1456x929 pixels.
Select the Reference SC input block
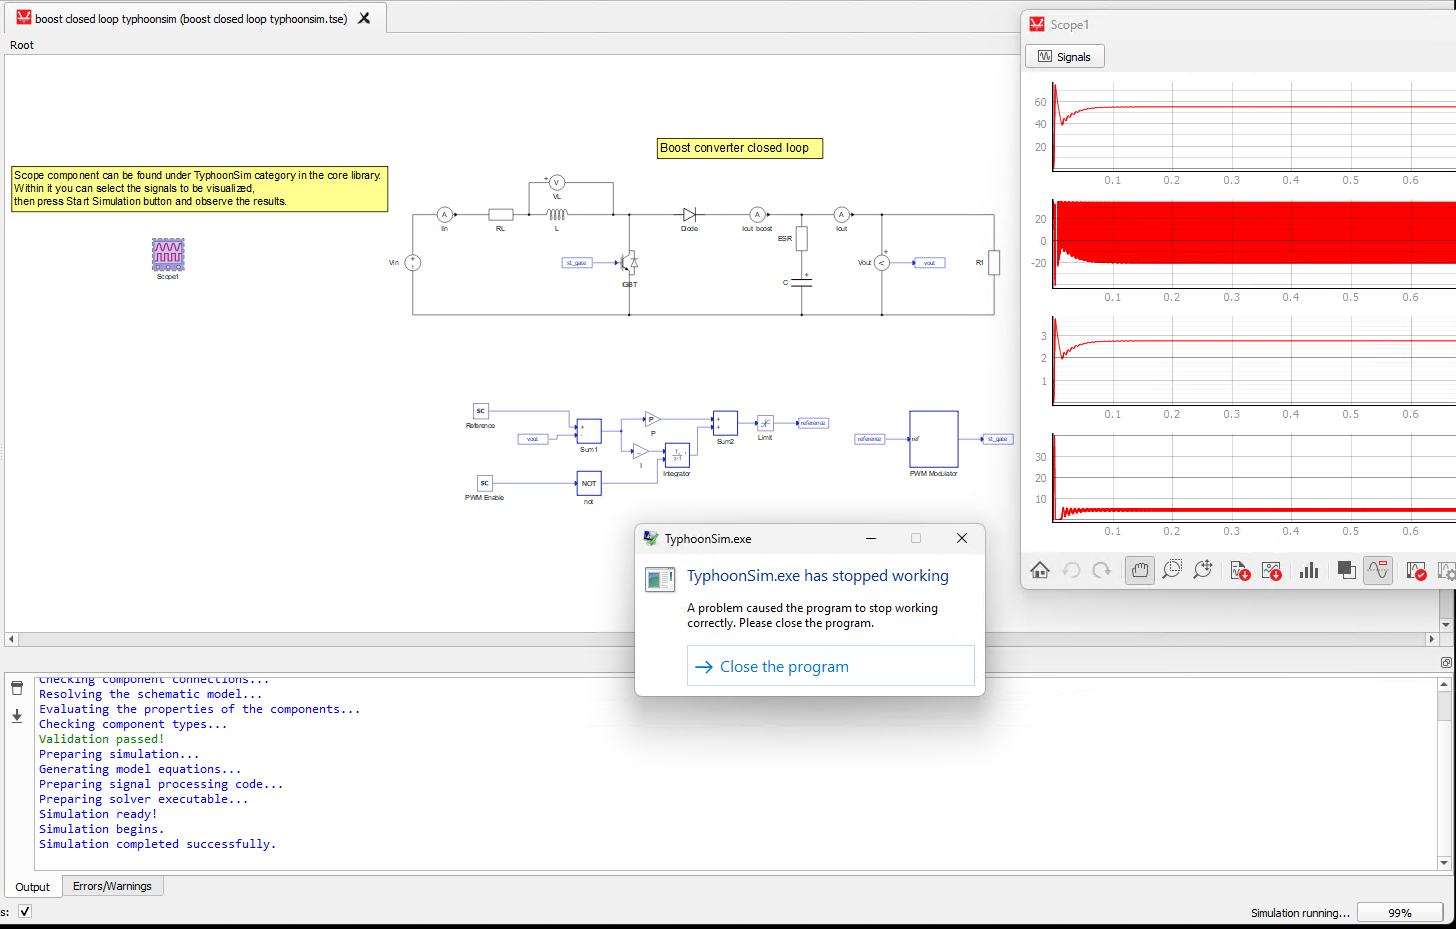480,411
